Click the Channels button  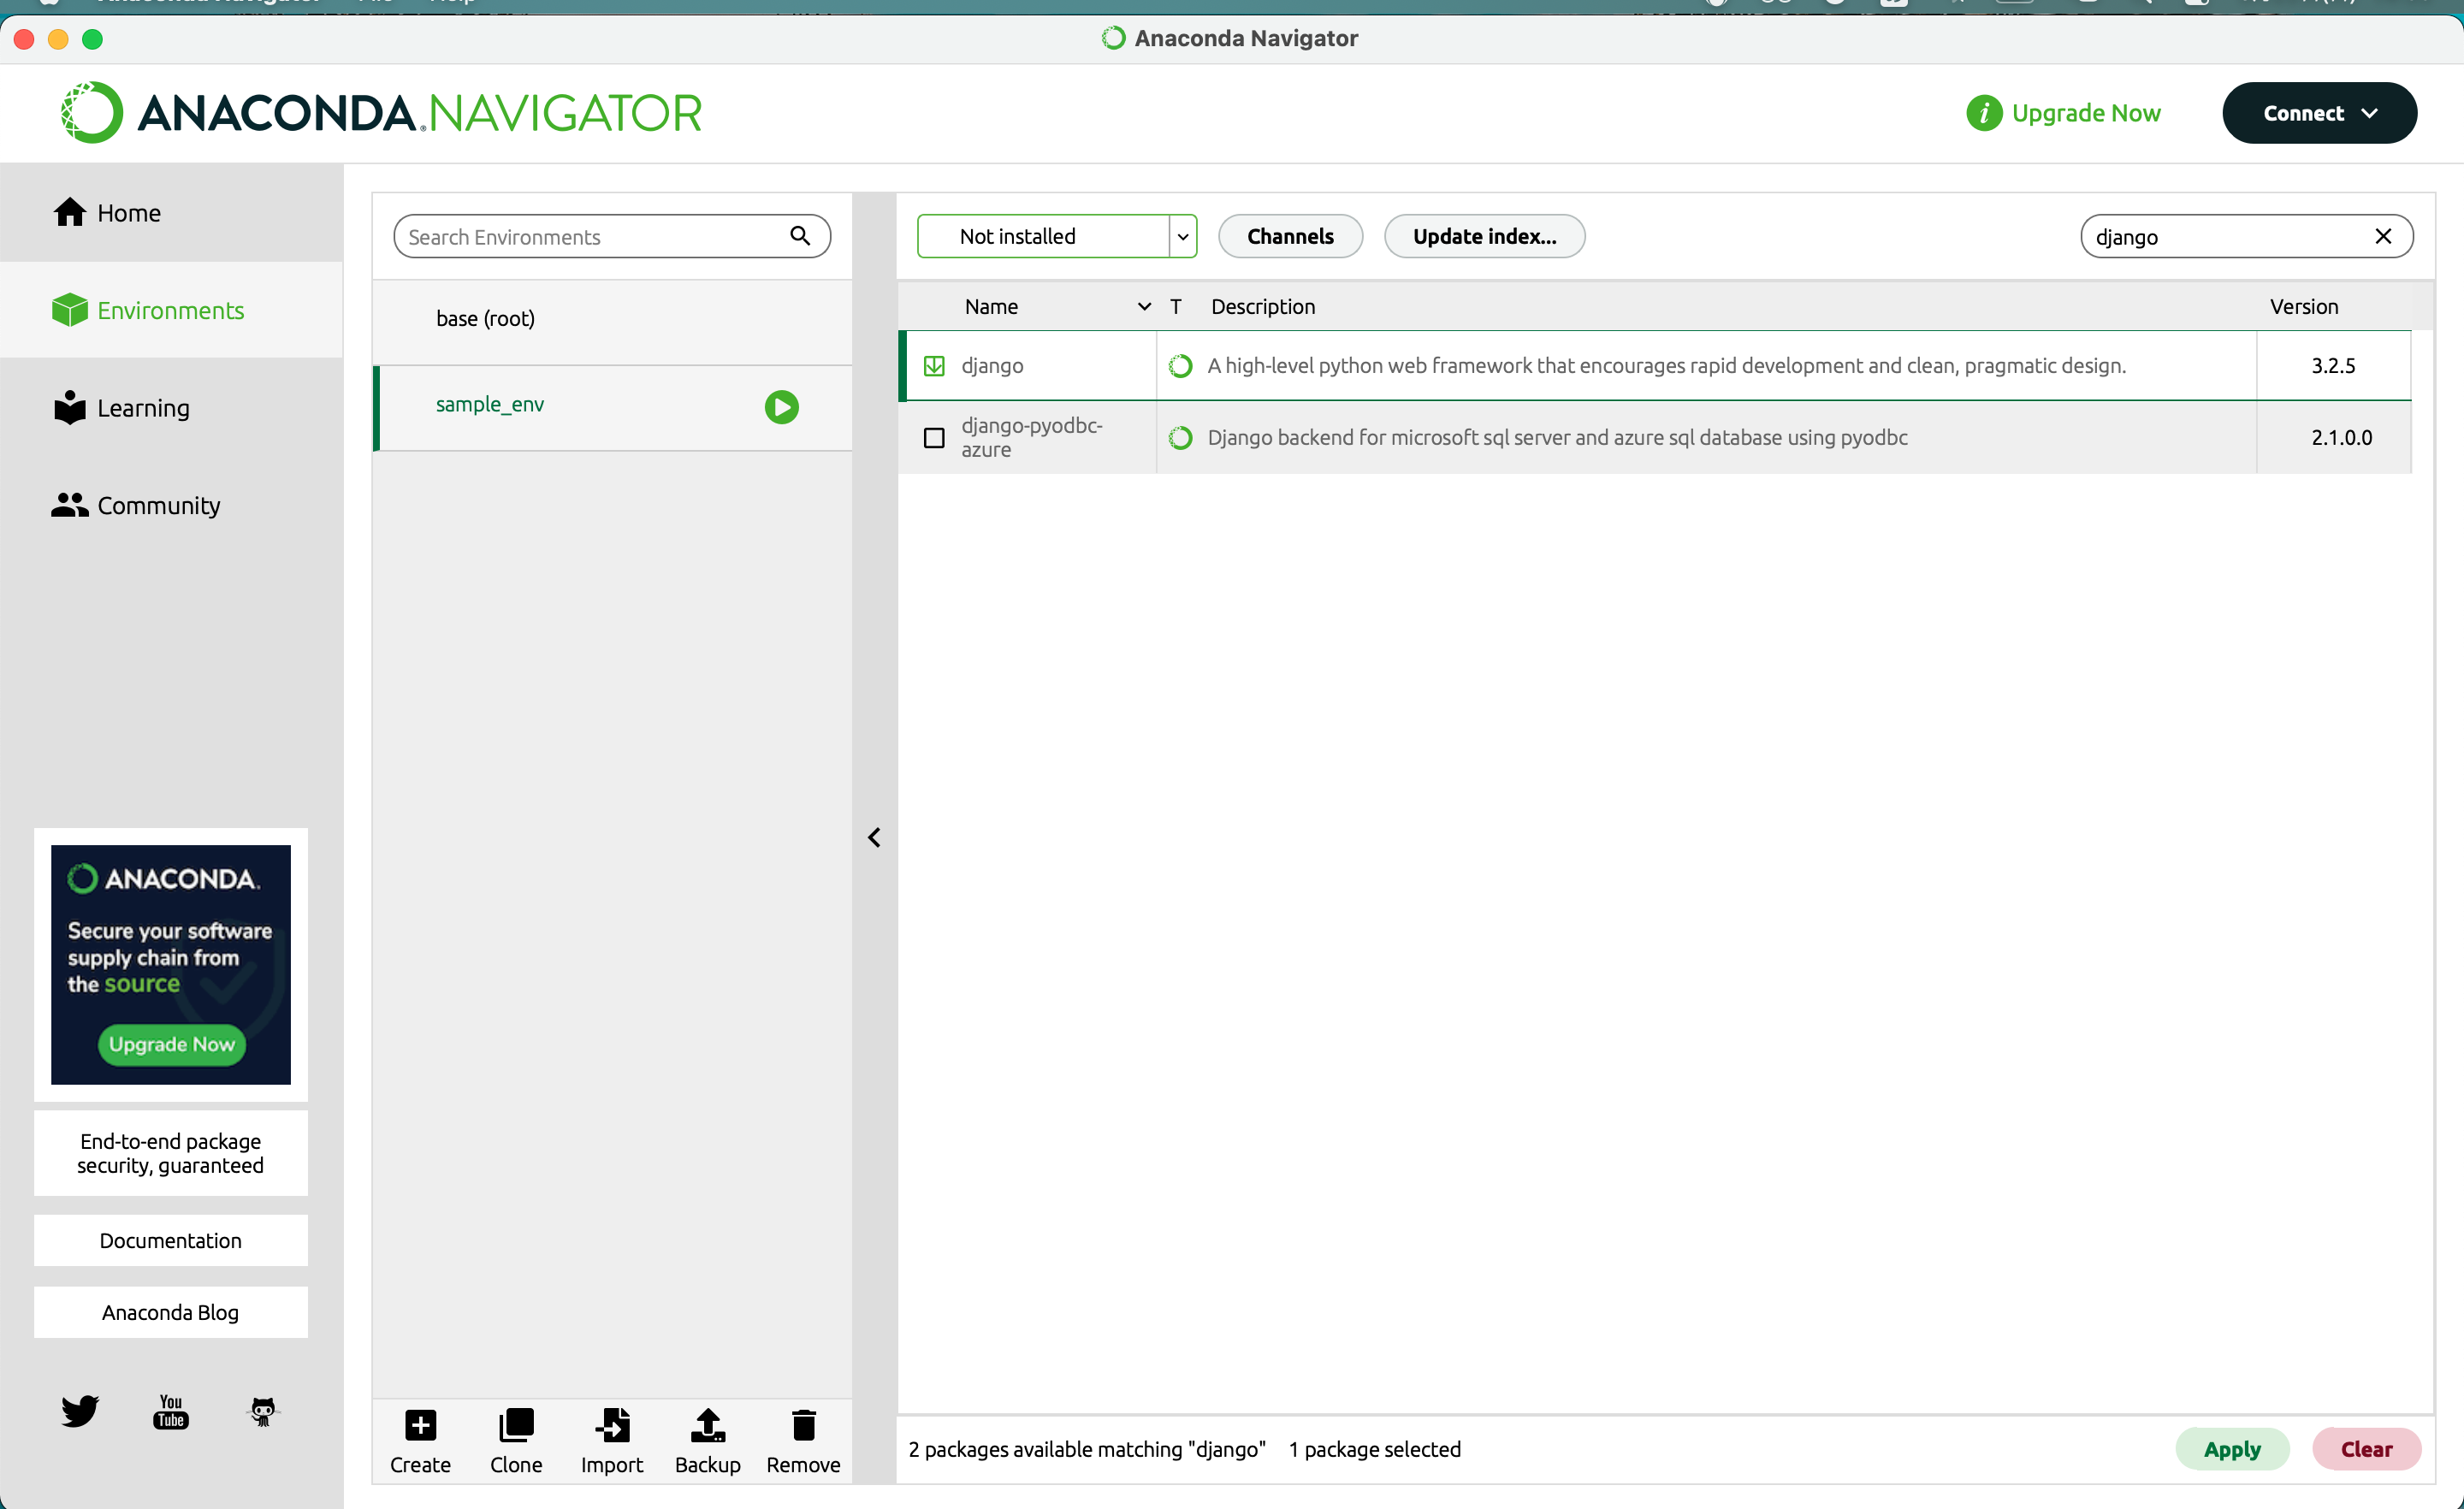tap(1290, 236)
